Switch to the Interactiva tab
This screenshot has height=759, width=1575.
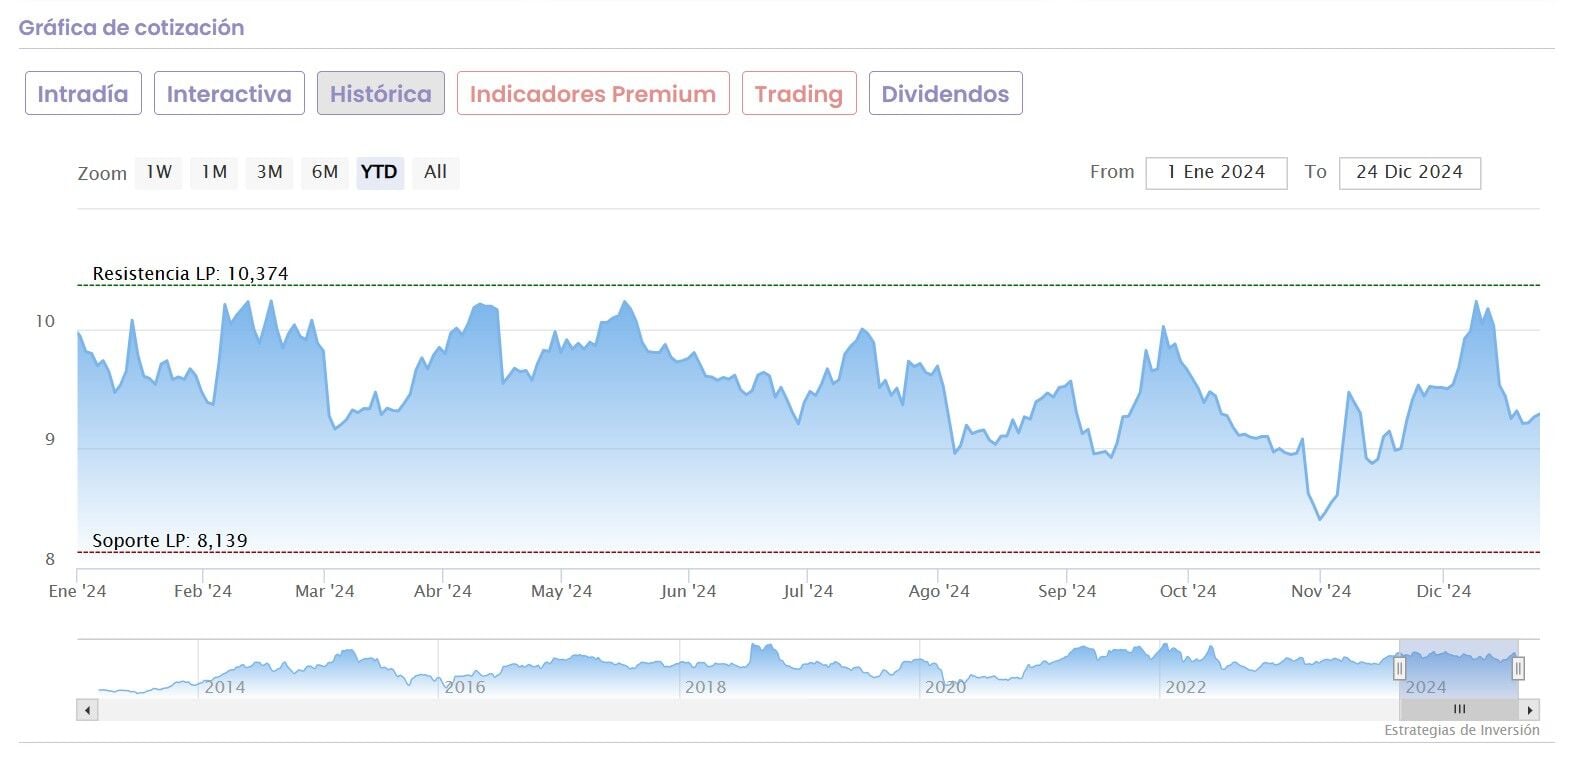coord(229,94)
